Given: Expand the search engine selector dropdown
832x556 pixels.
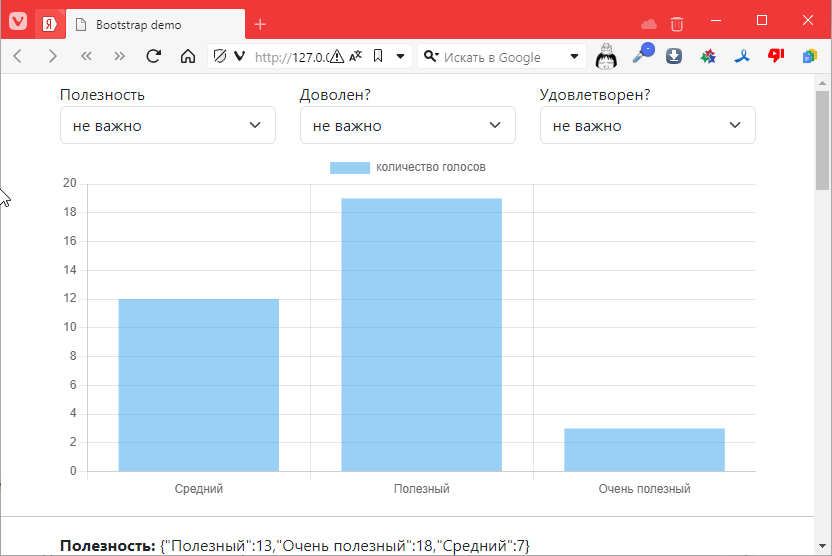Looking at the screenshot, I should [575, 57].
